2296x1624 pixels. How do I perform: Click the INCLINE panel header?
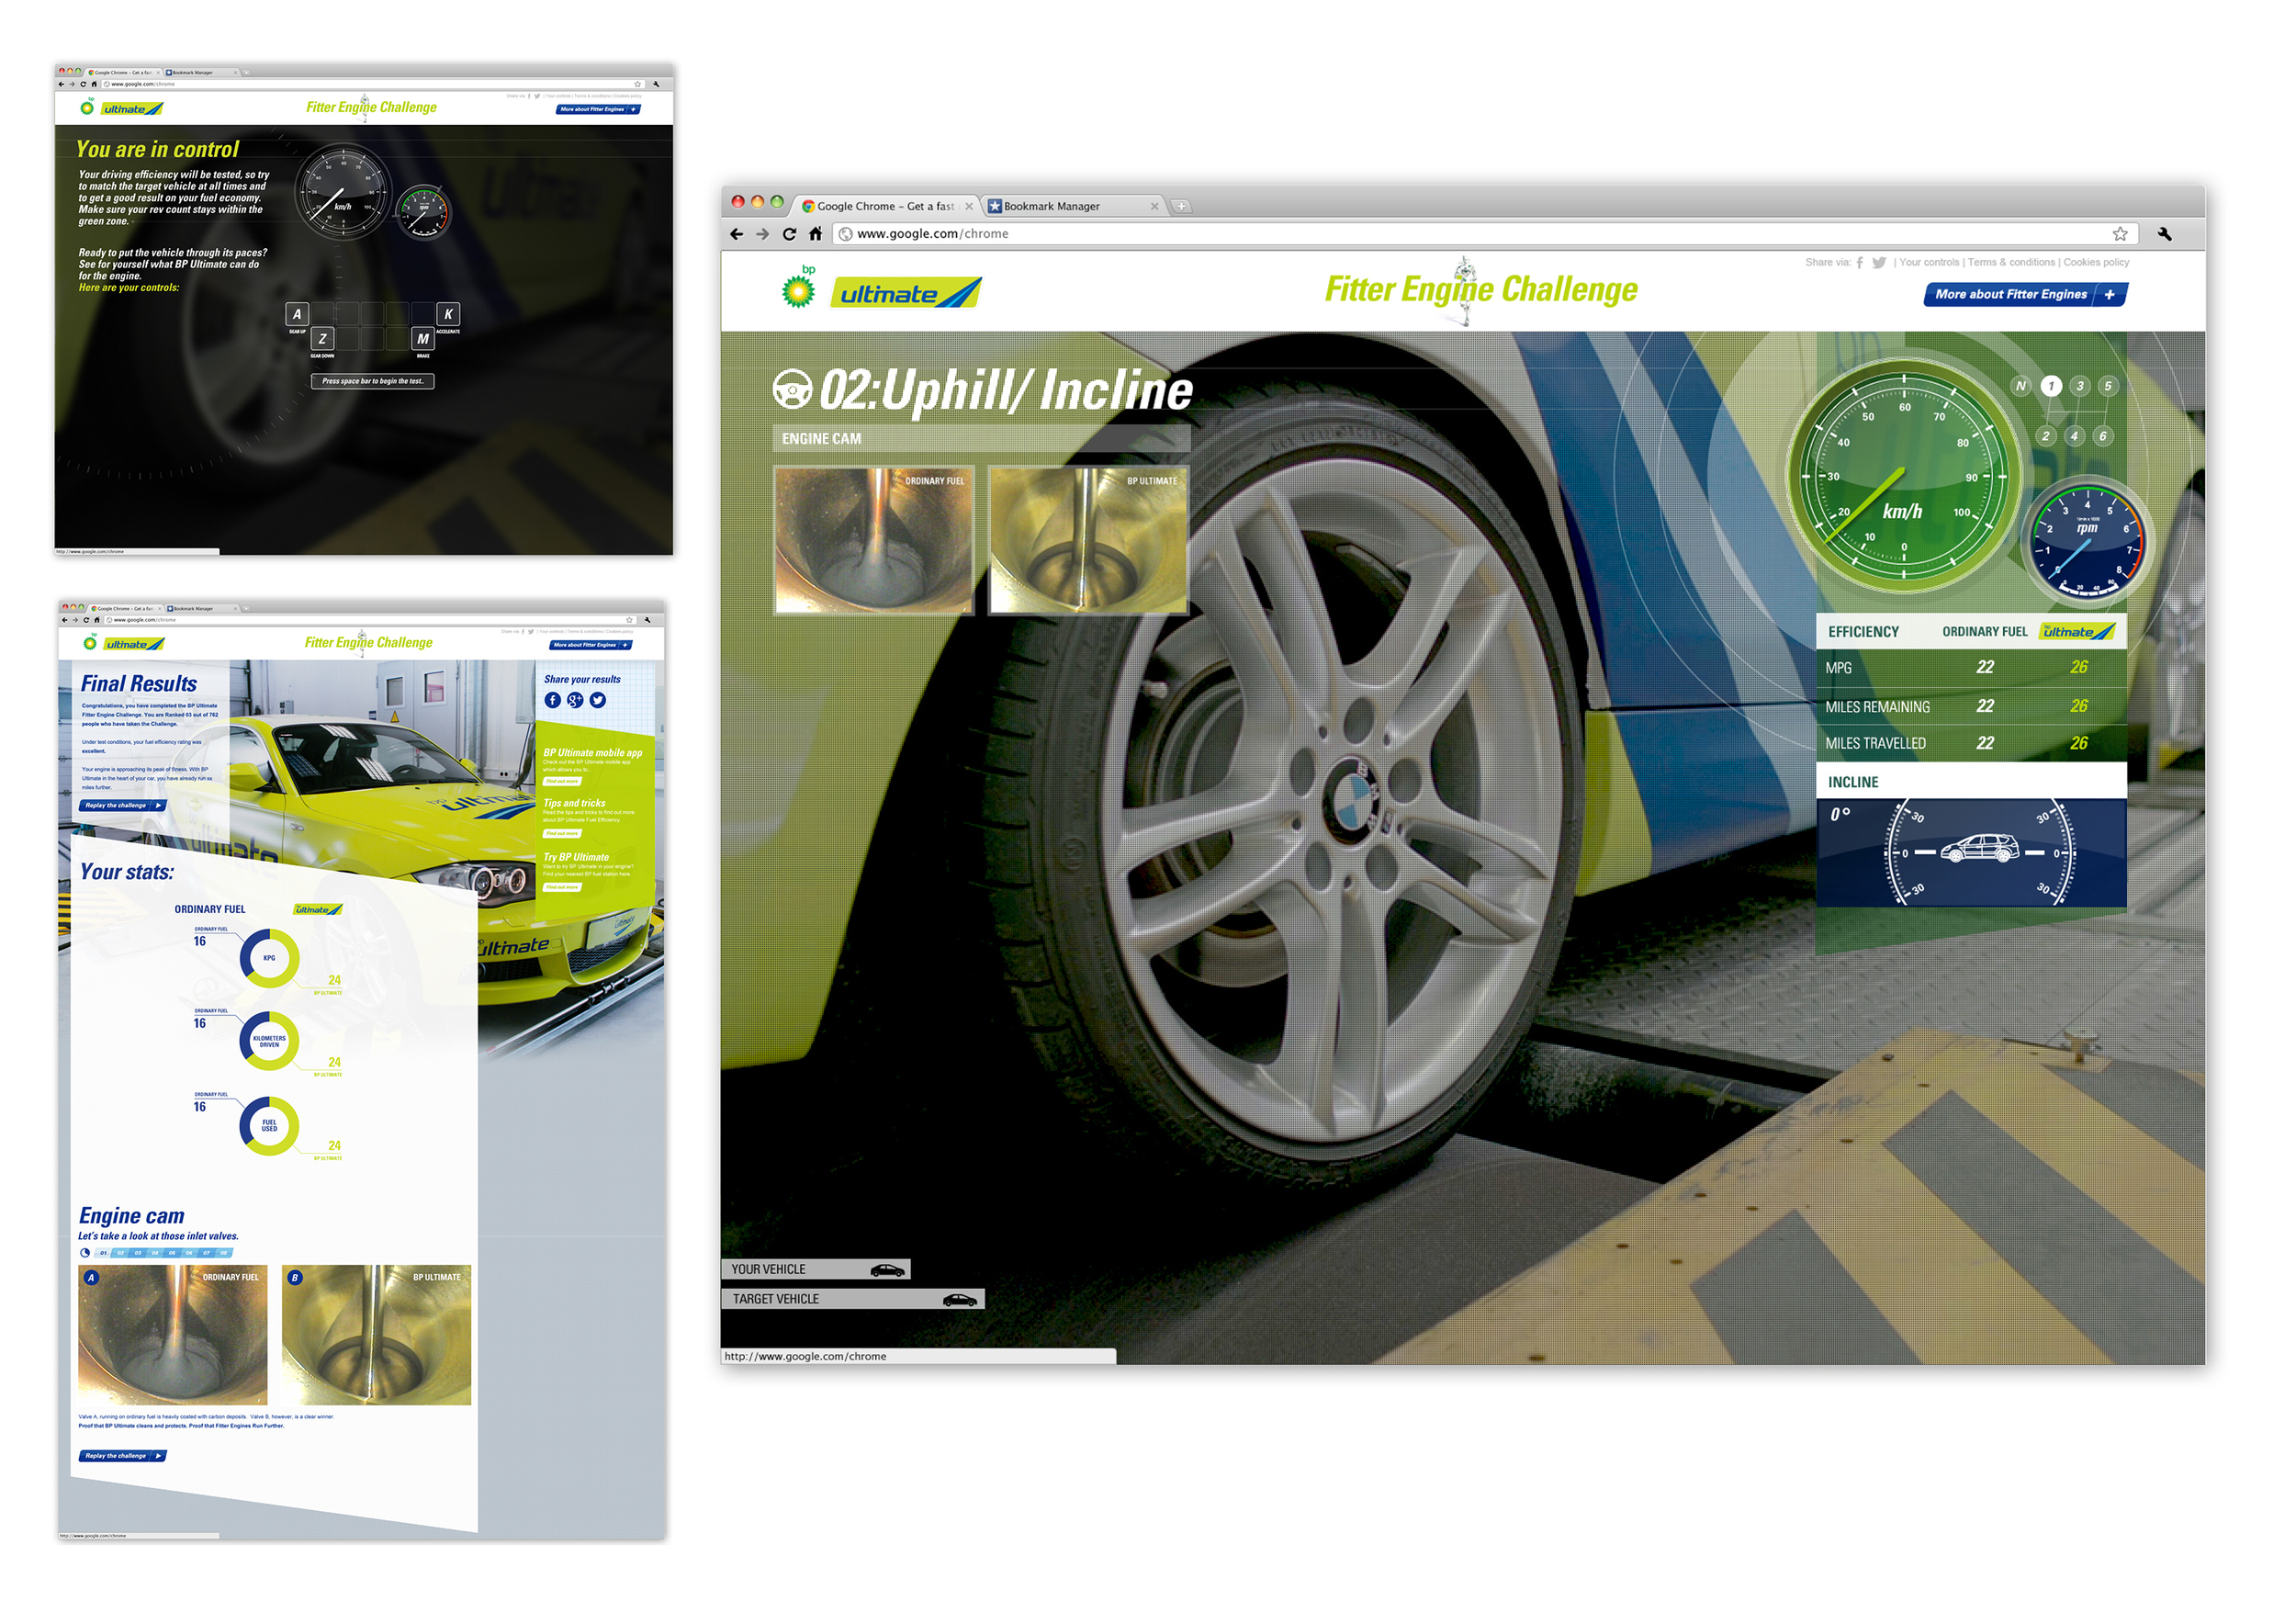tap(1971, 781)
